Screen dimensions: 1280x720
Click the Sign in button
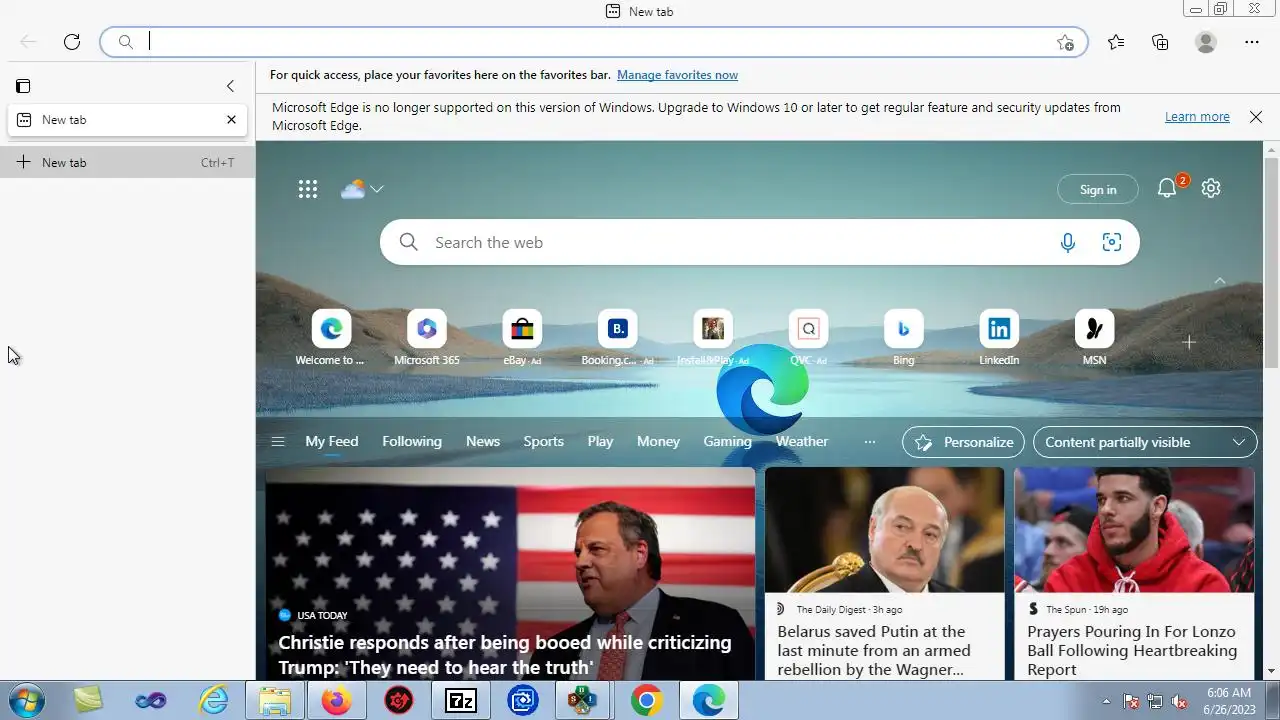(x=1098, y=190)
